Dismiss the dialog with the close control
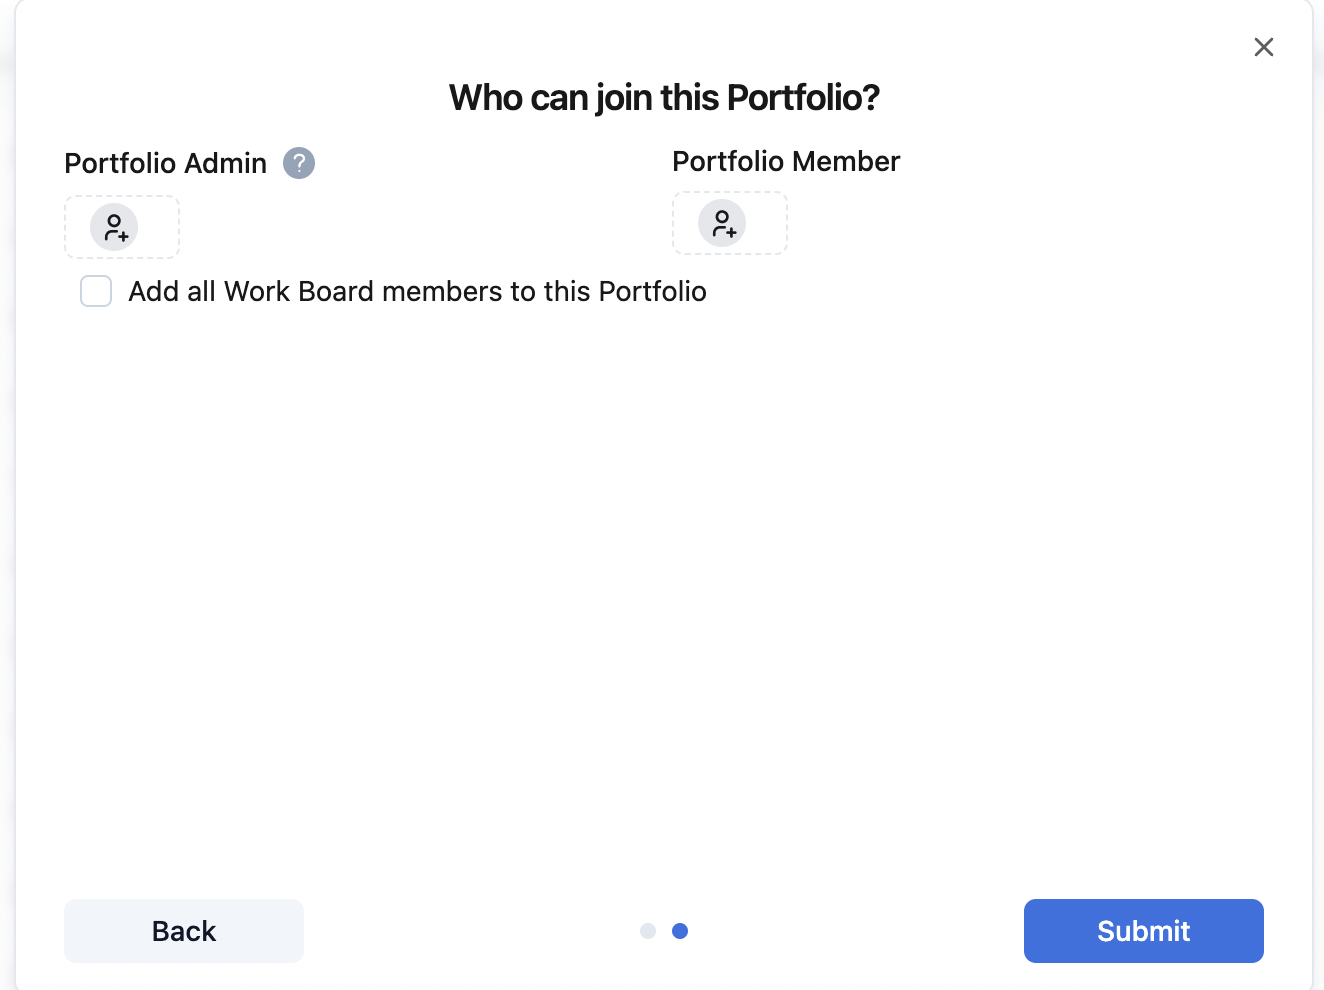Viewport: 1324px width, 990px height. click(x=1263, y=47)
